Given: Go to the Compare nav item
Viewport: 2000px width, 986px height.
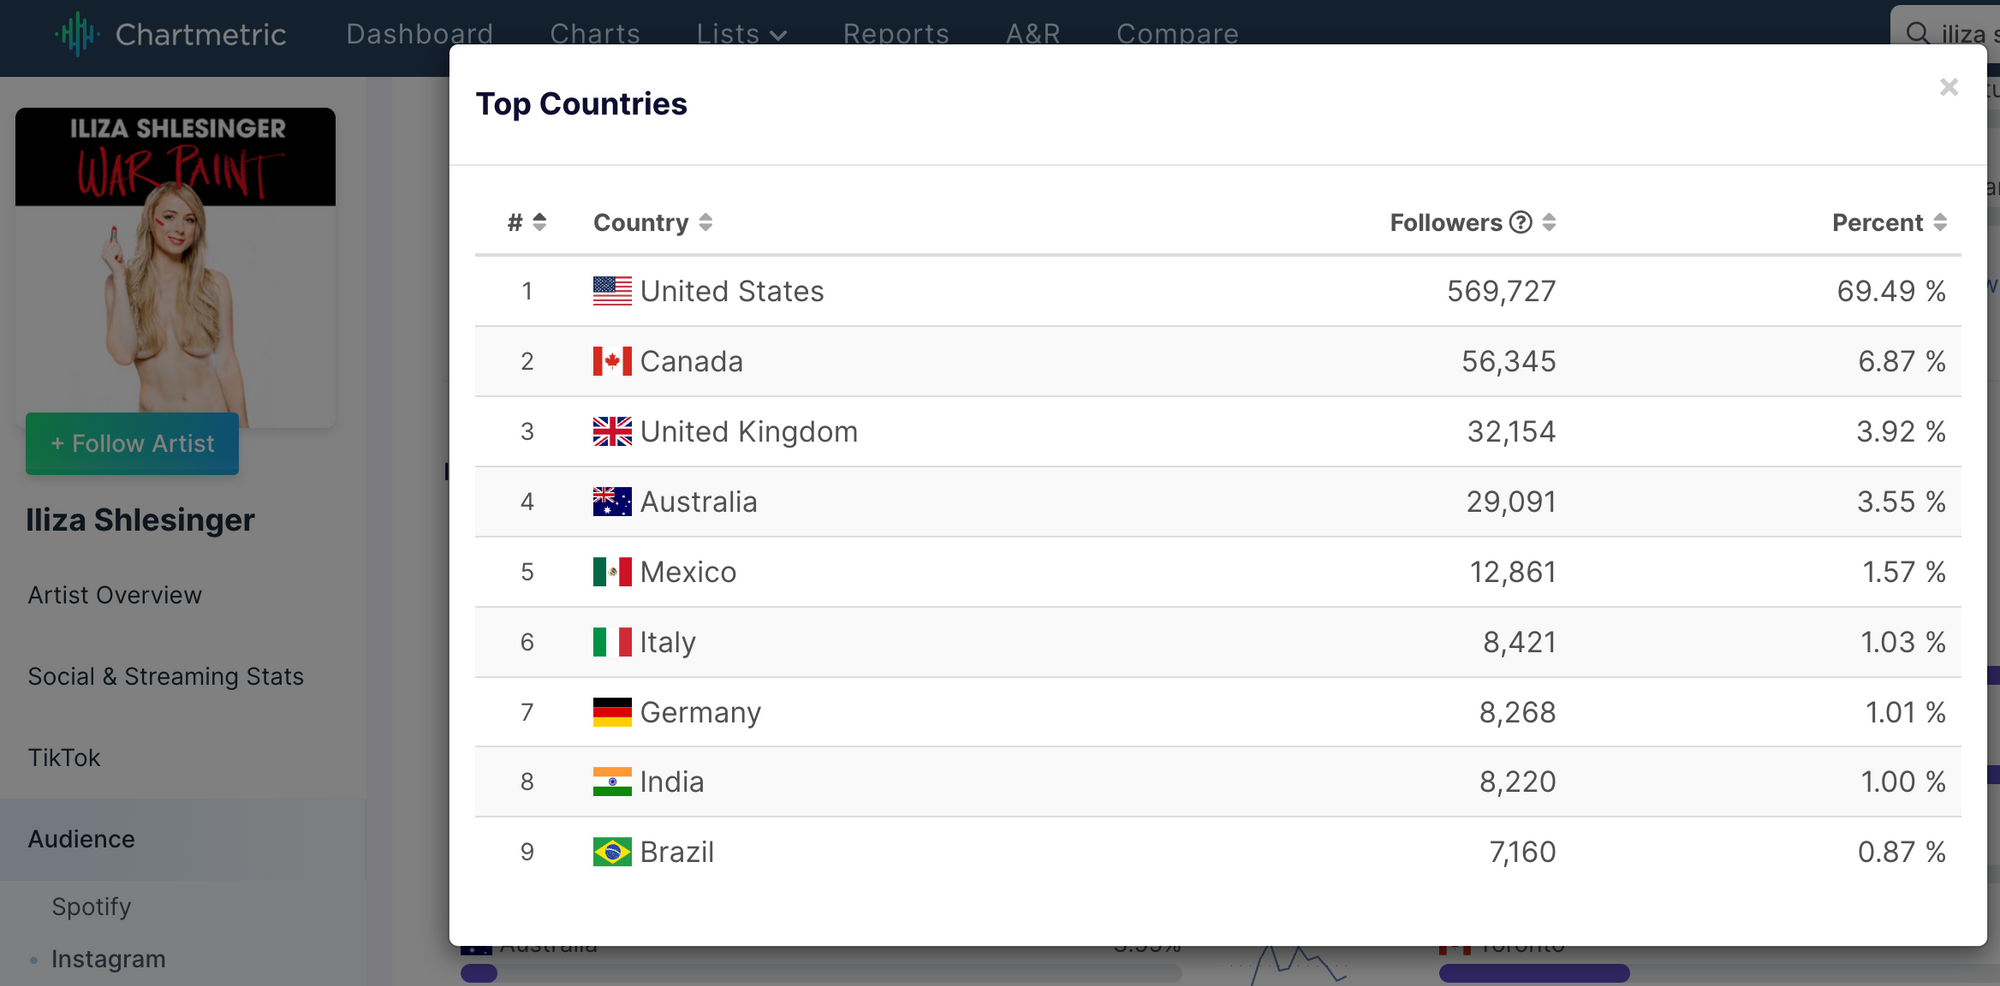Looking at the screenshot, I should (1177, 34).
